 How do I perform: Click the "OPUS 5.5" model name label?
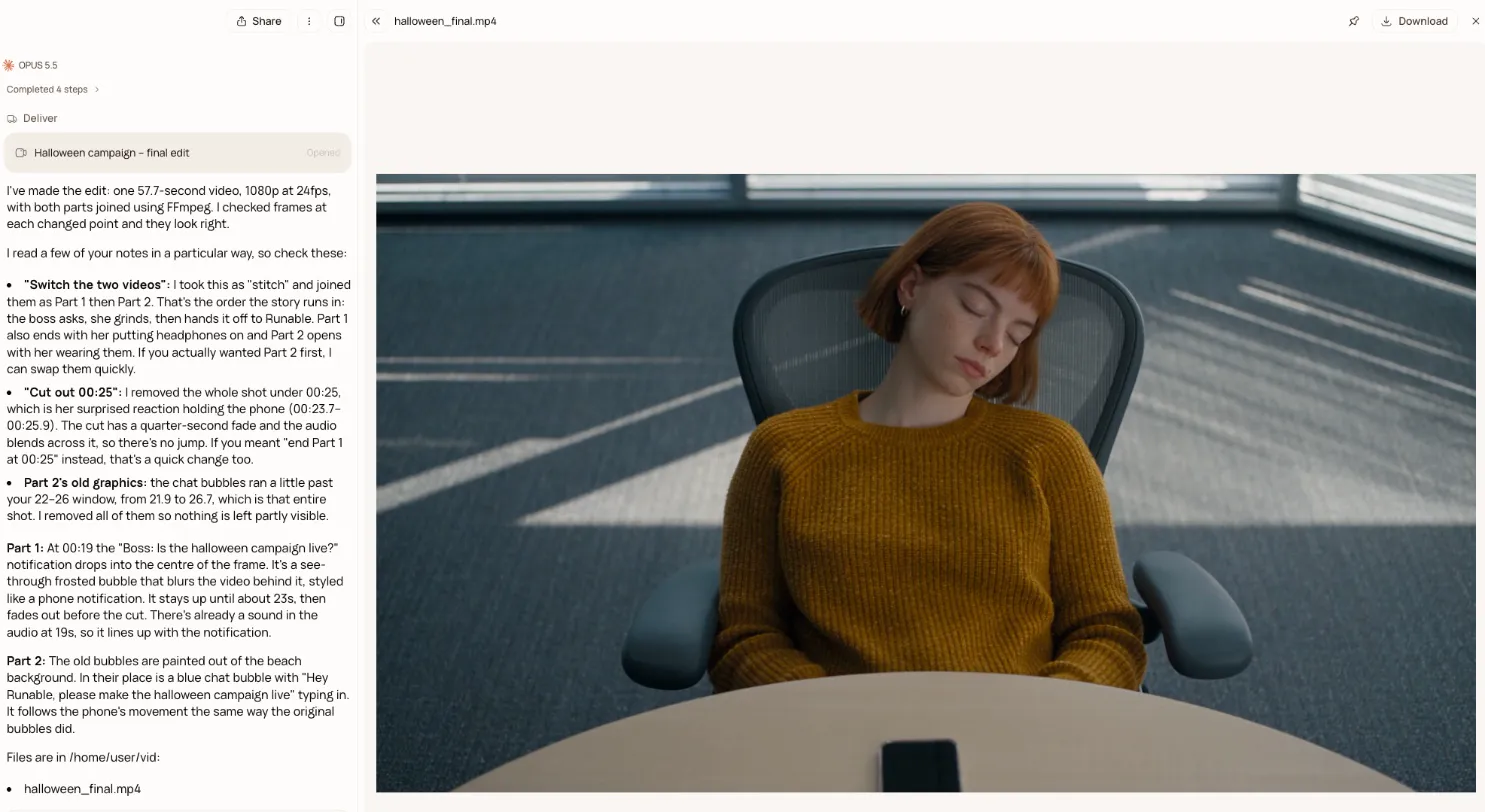point(38,65)
